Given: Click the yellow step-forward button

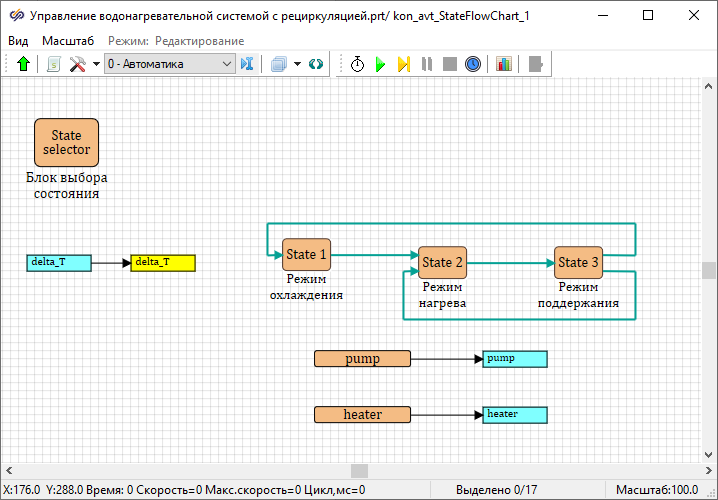Looking at the screenshot, I should pyautogui.click(x=403, y=64).
